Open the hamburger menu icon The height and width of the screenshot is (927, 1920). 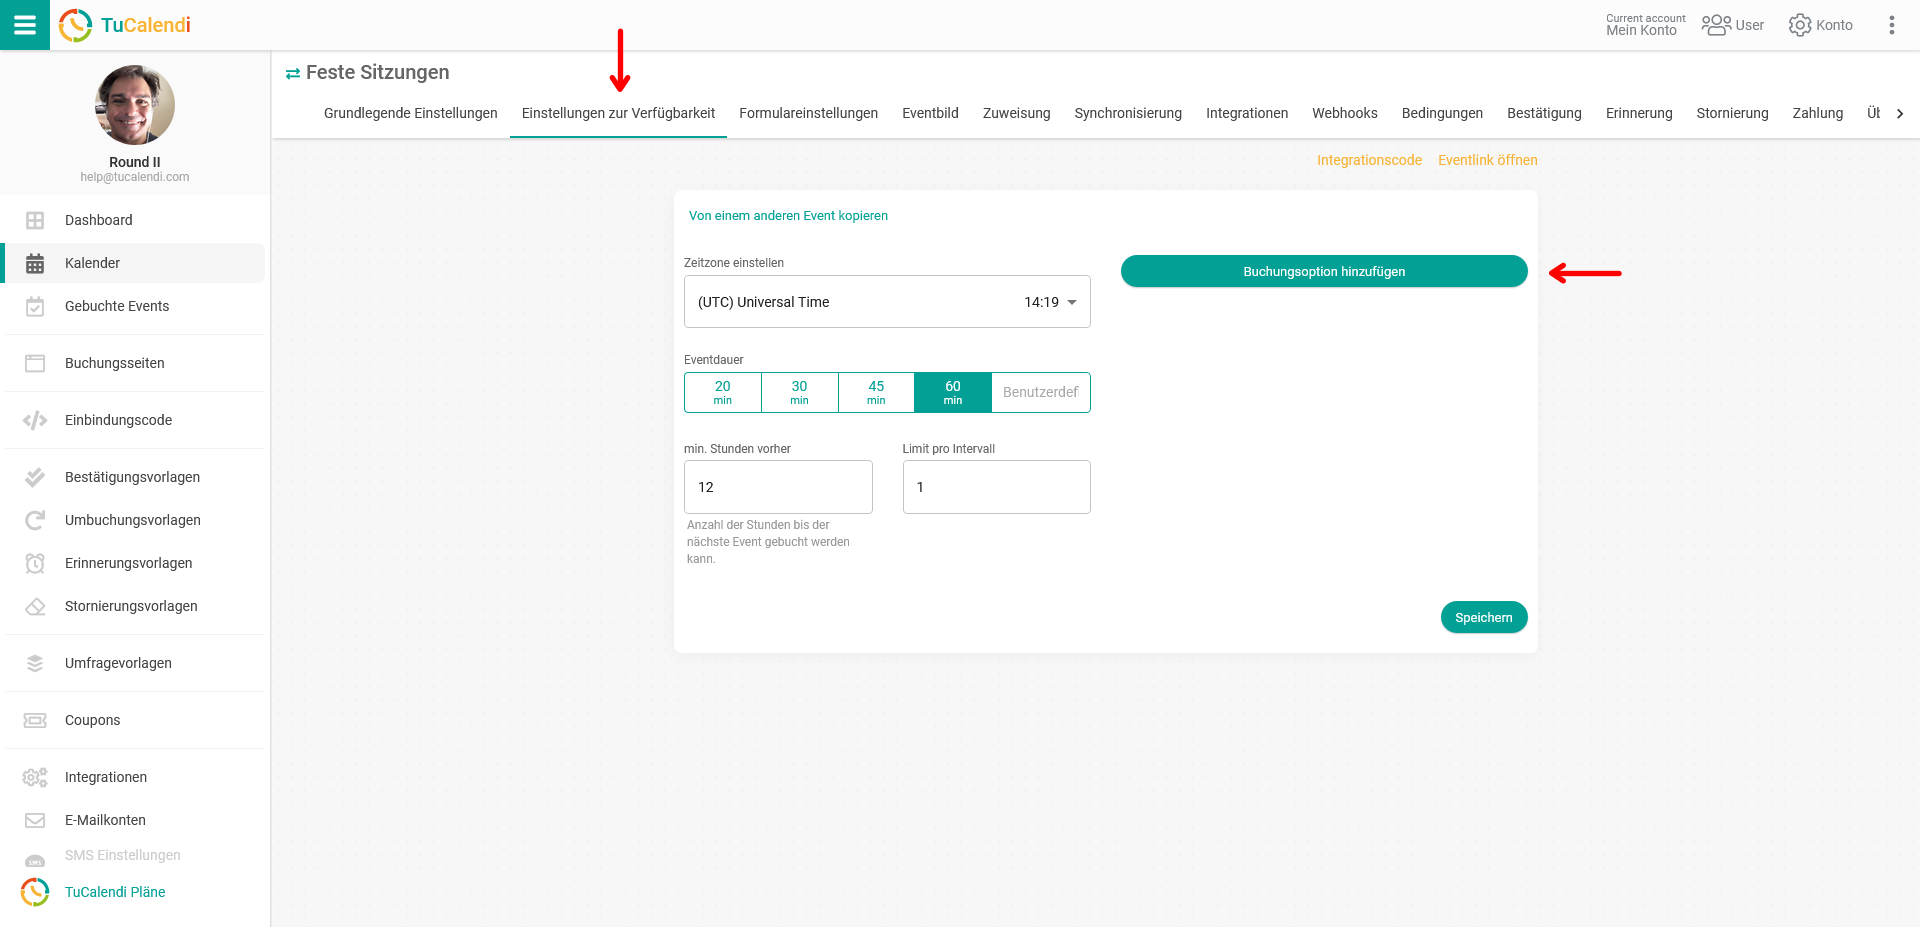25,25
